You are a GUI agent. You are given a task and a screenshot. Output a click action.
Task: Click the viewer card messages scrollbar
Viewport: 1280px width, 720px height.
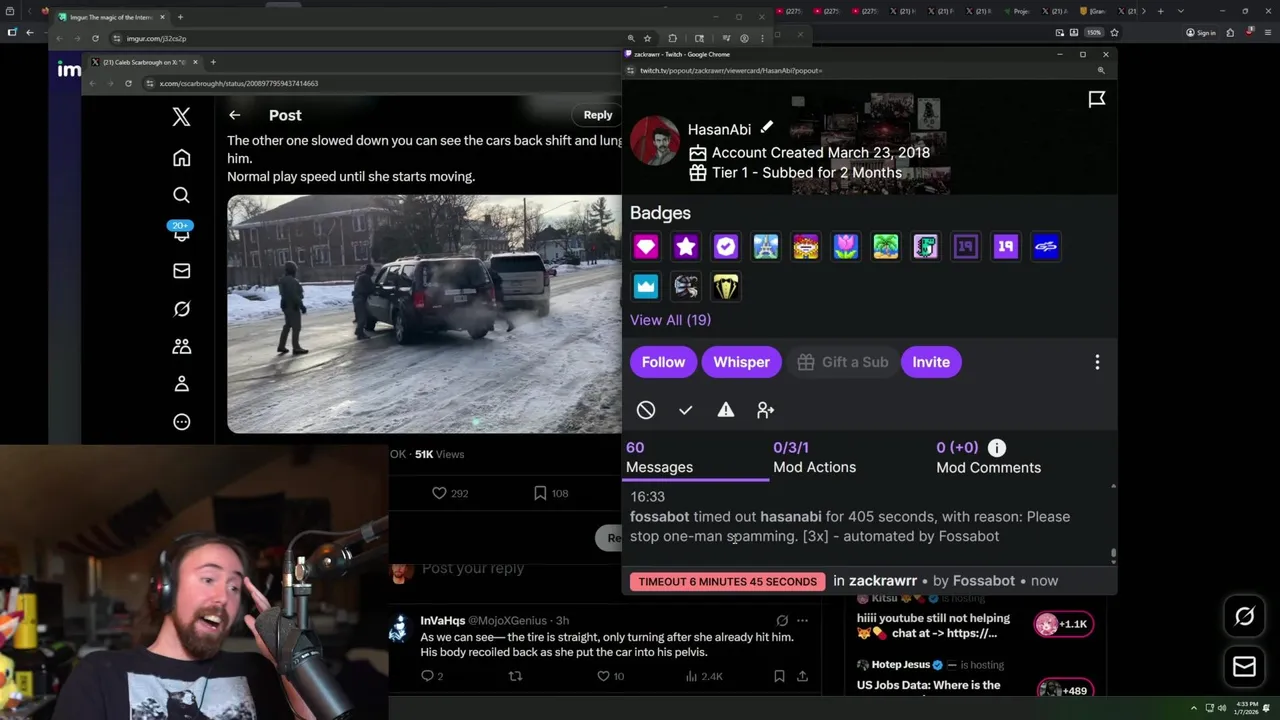coord(1113,554)
